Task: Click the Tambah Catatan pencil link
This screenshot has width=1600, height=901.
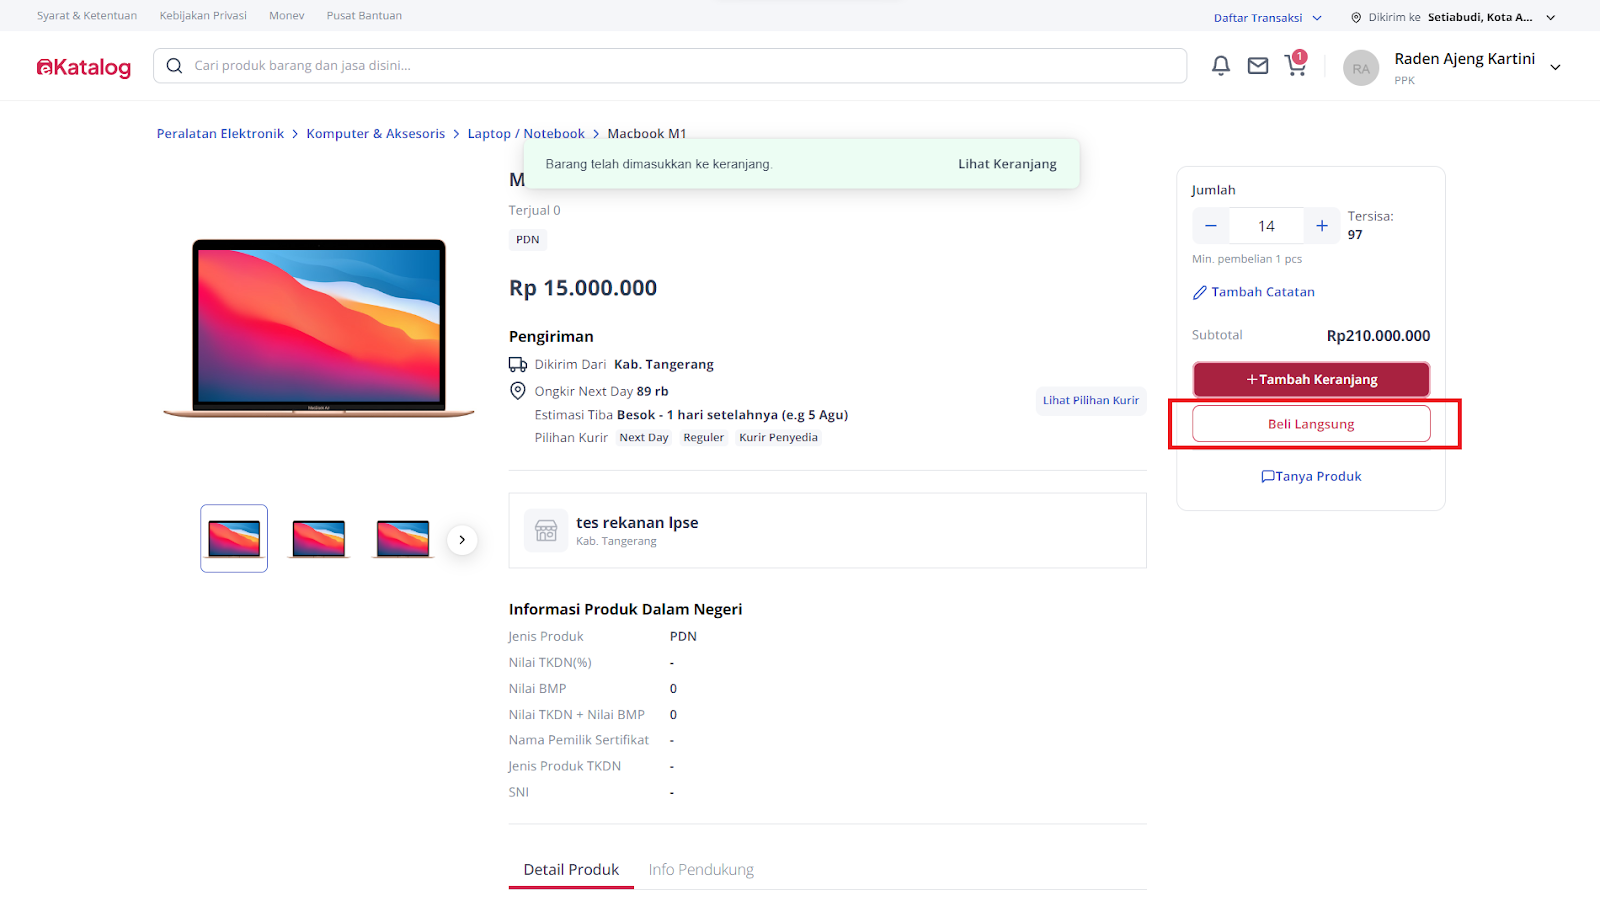Action: click(x=1253, y=292)
